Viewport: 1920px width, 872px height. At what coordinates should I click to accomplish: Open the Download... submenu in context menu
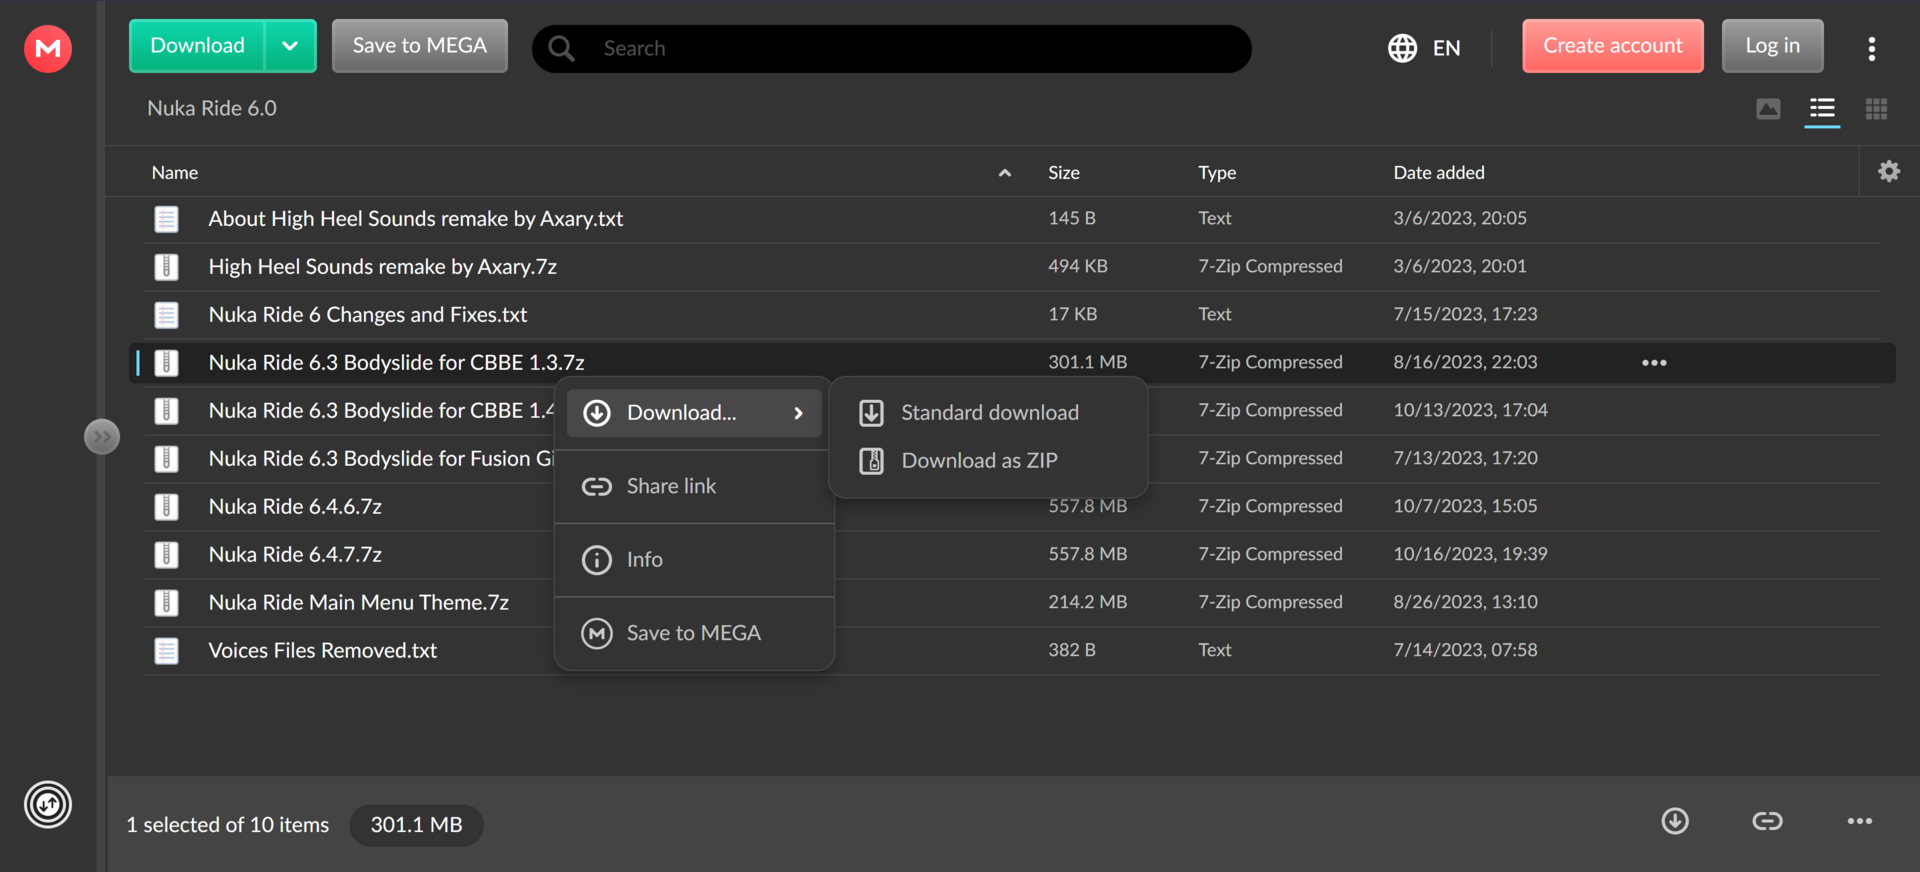[694, 413]
